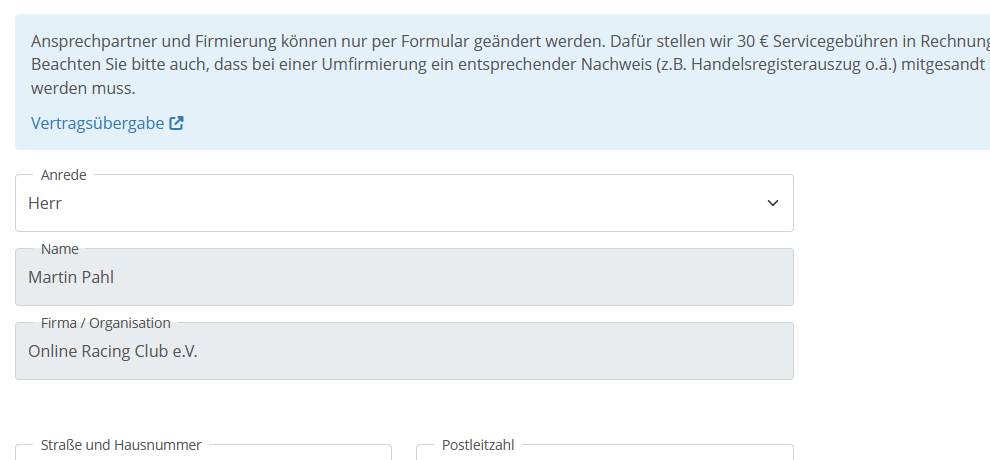This screenshot has width=990, height=460.
Task: Click the "Online Racing Club e.V." text
Action: click(113, 351)
